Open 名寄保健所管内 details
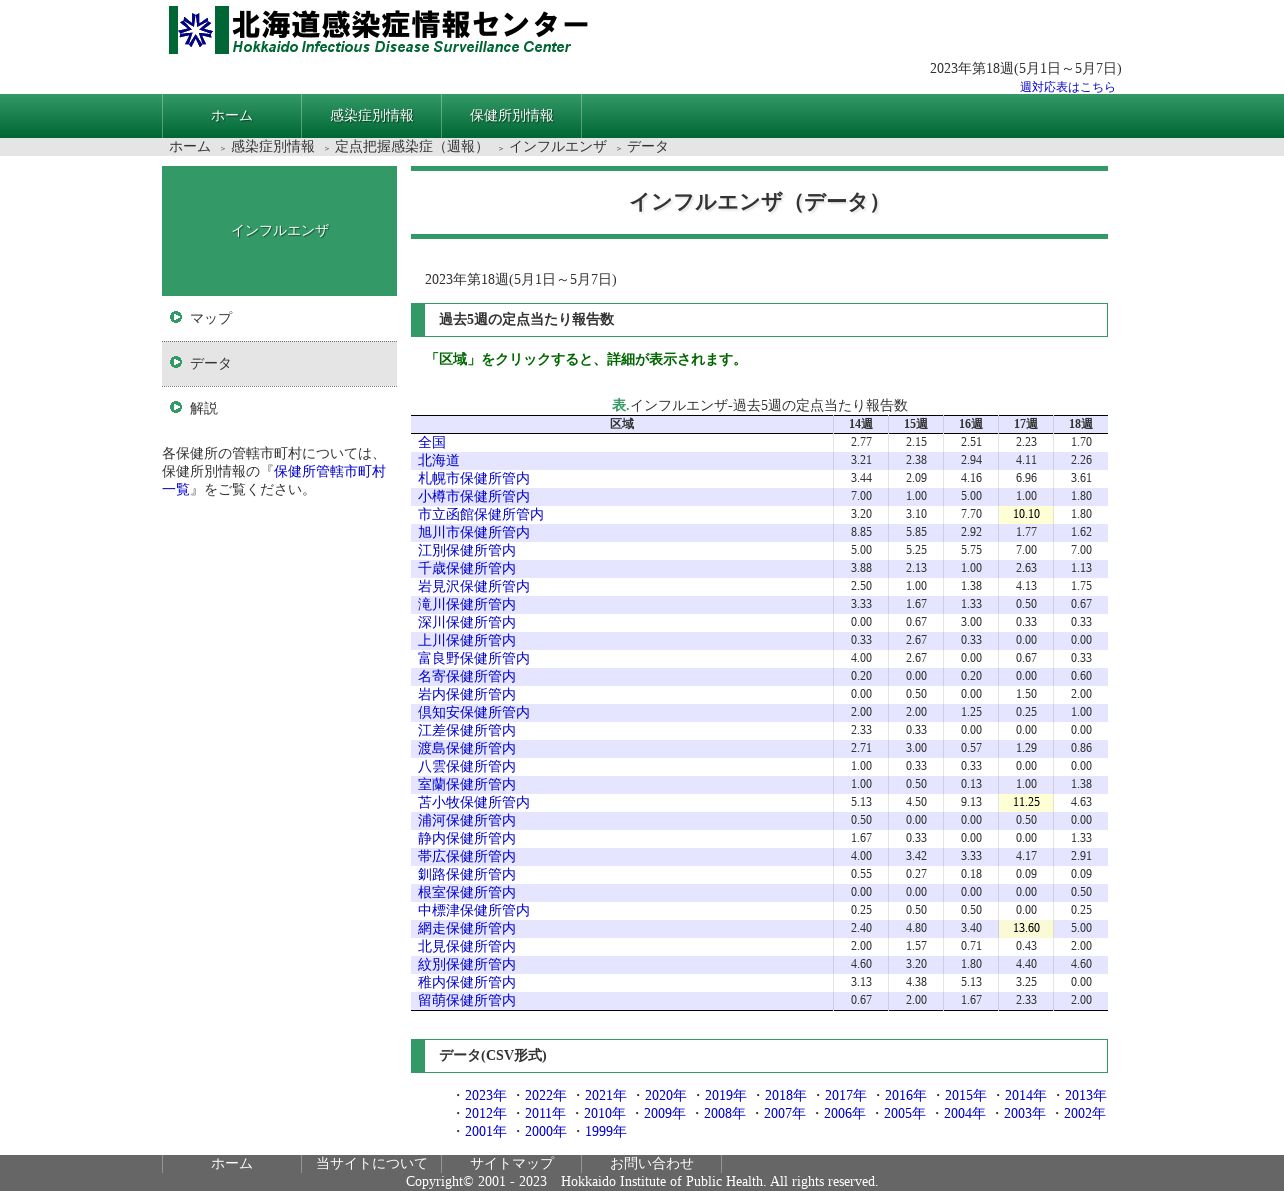The image size is (1284, 1191). pyautogui.click(x=467, y=676)
